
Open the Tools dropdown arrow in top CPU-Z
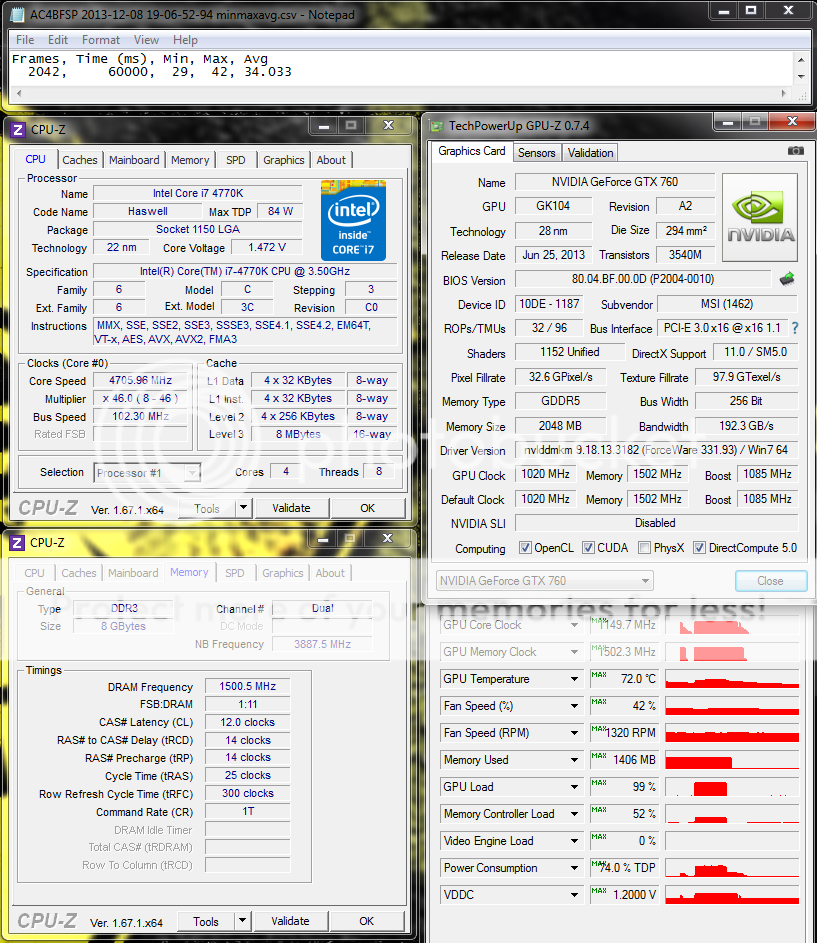(243, 508)
